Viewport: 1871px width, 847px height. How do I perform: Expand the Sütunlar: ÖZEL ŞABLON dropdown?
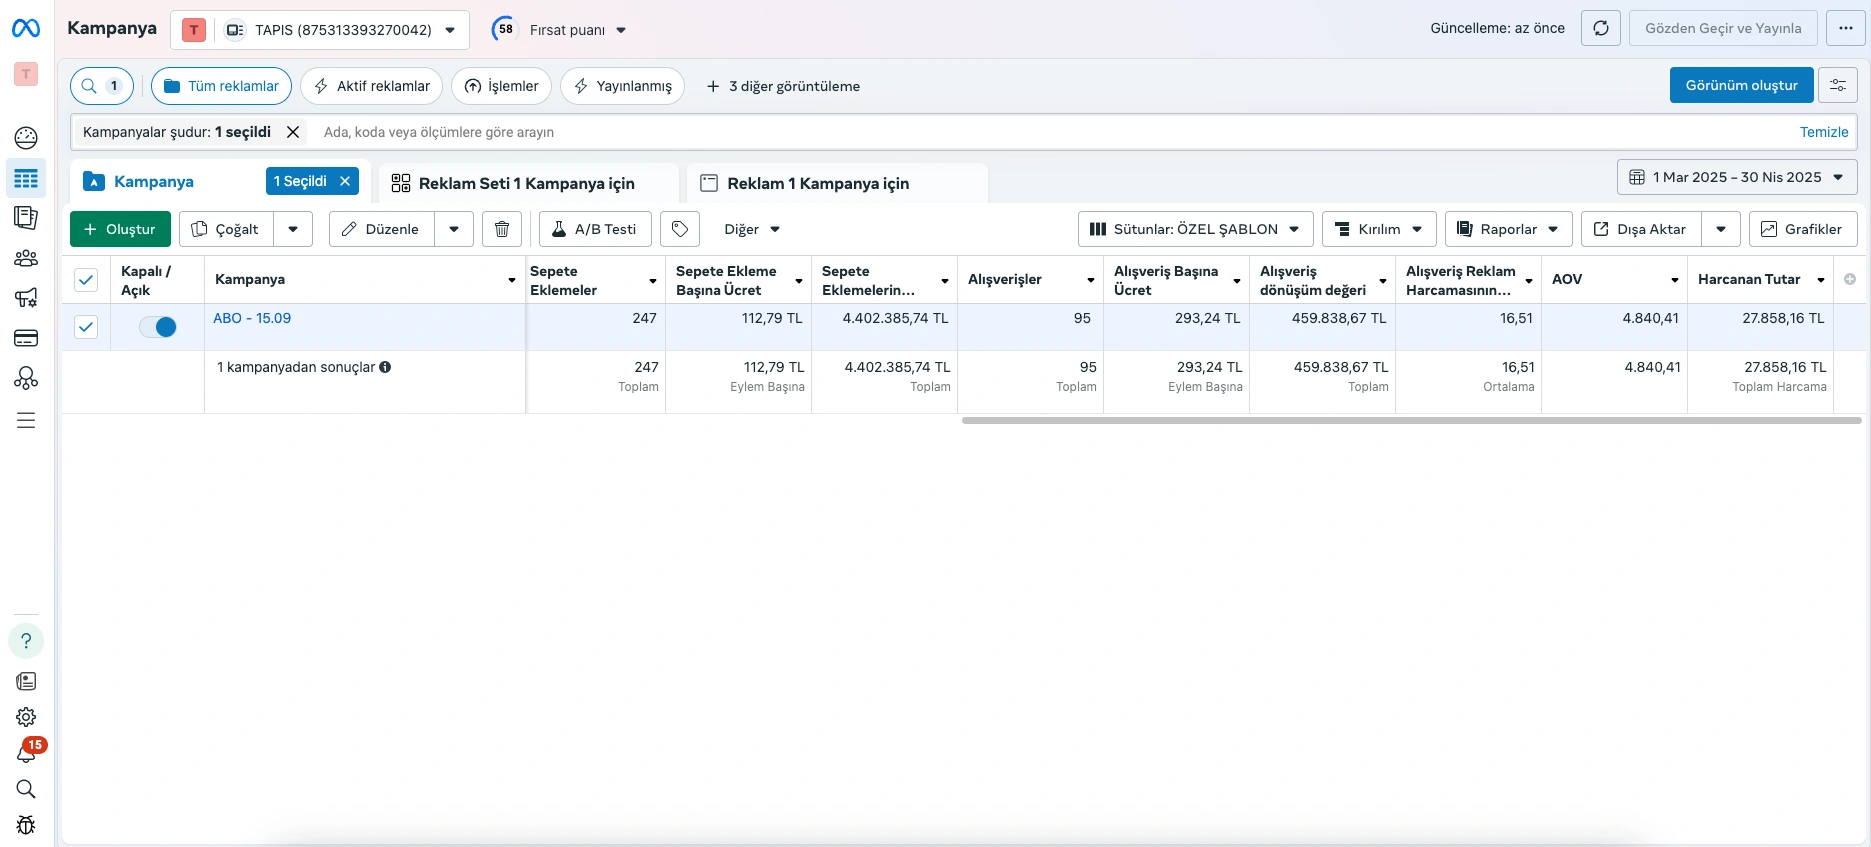click(x=1195, y=229)
